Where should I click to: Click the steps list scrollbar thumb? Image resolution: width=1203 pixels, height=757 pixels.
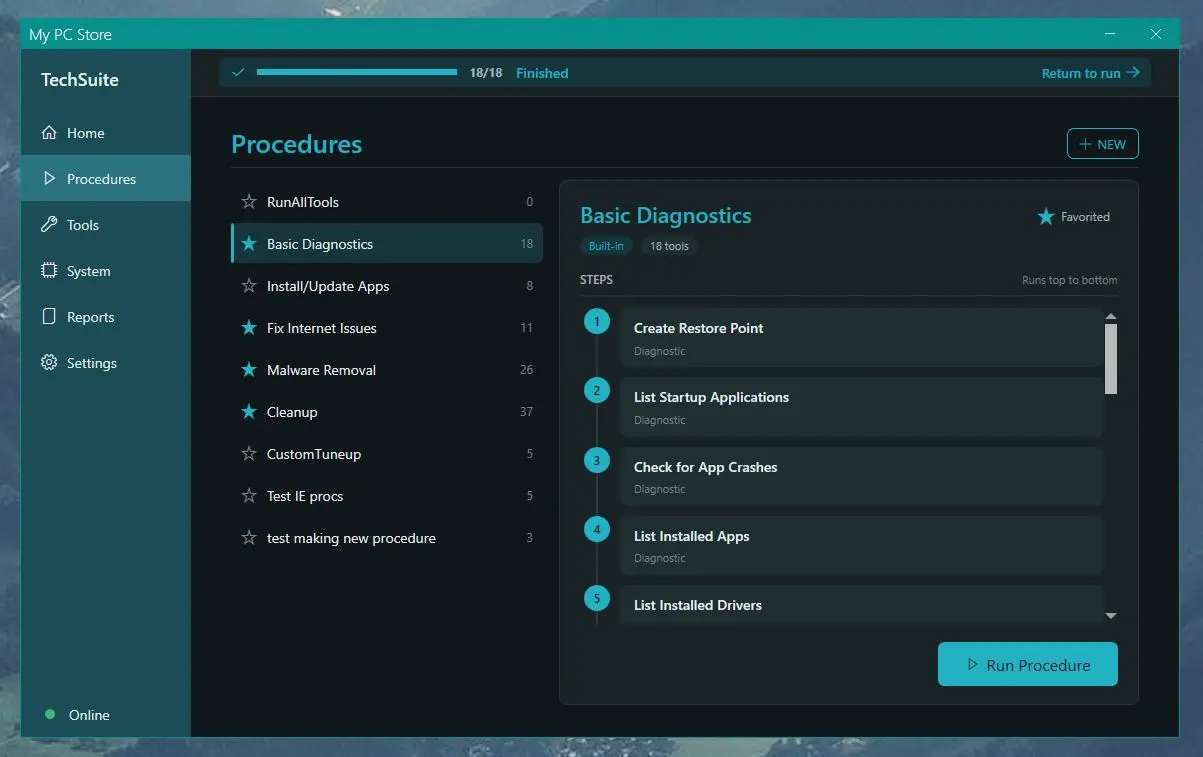click(1111, 359)
